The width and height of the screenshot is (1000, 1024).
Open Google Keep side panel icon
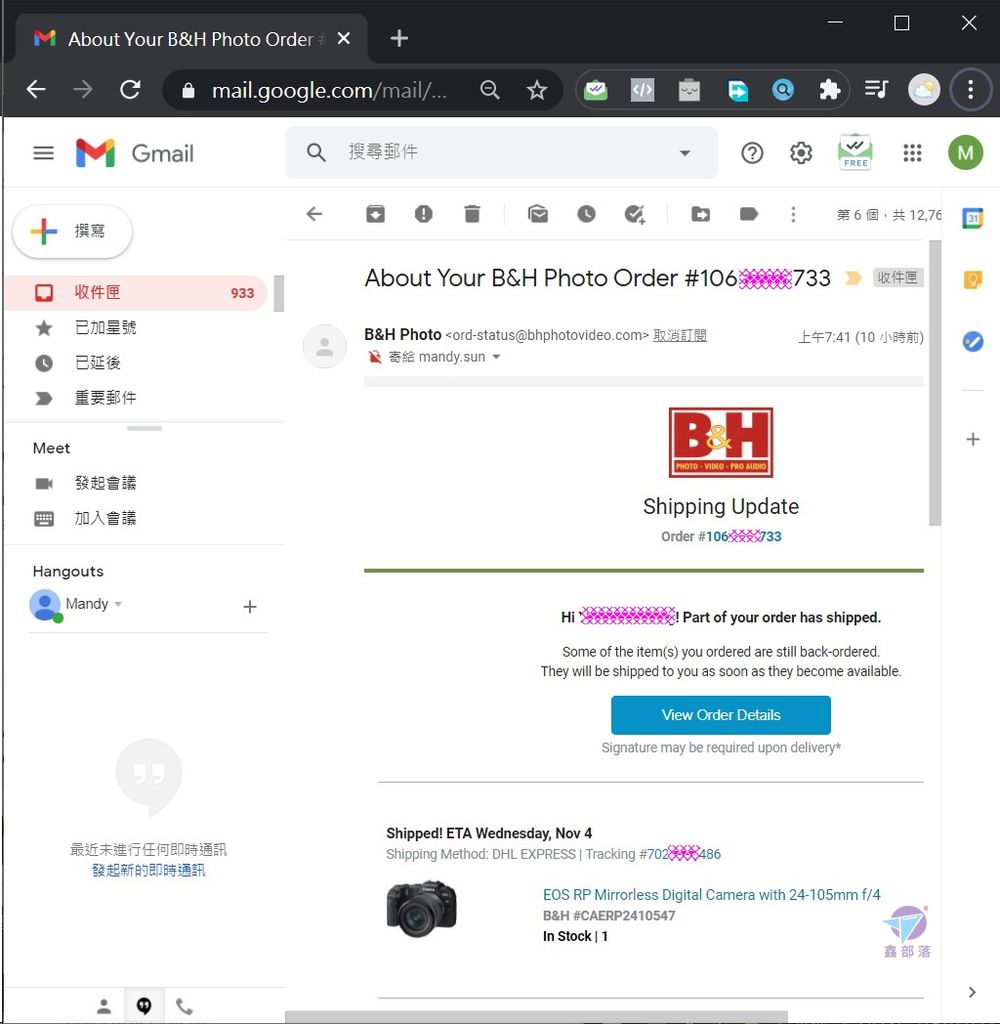pos(973,280)
